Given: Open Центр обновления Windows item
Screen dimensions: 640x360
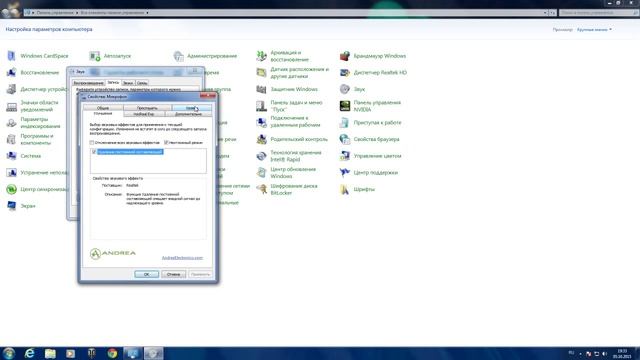Looking at the screenshot, I should [x=287, y=173].
